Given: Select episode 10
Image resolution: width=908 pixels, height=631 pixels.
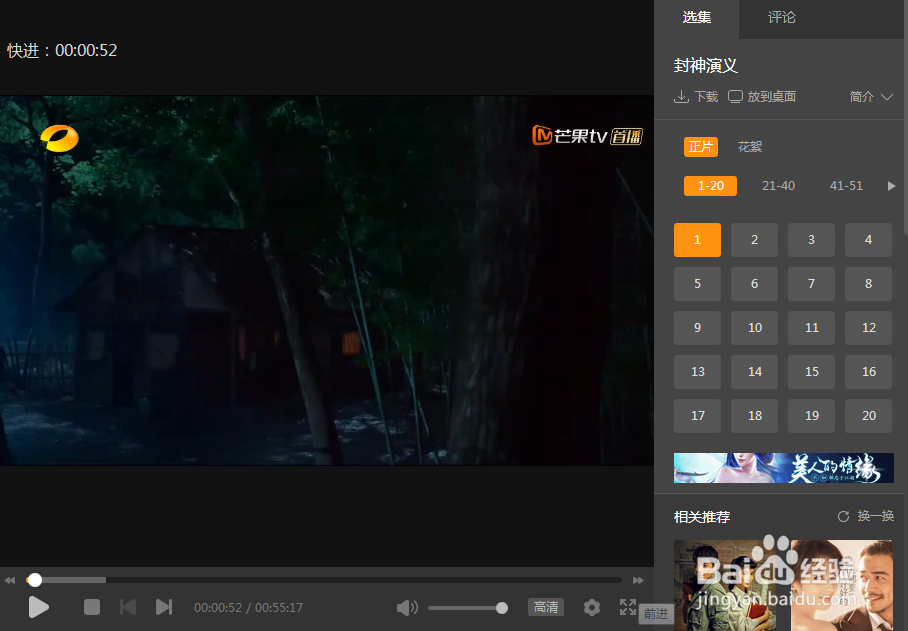Looking at the screenshot, I should point(754,328).
